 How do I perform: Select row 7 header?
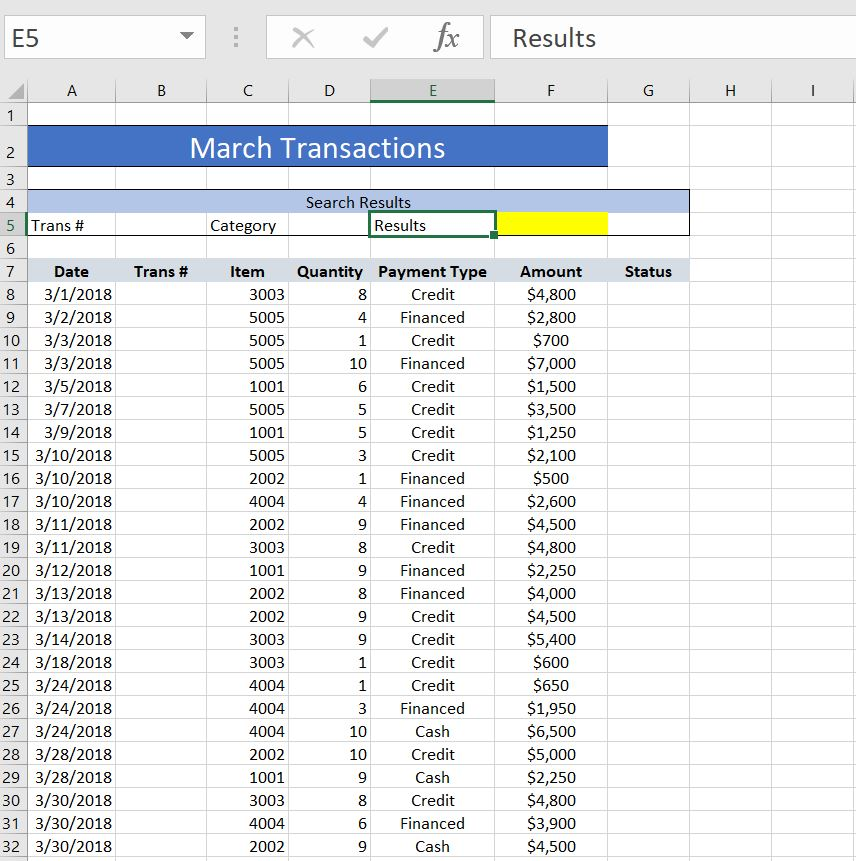coord(13,271)
